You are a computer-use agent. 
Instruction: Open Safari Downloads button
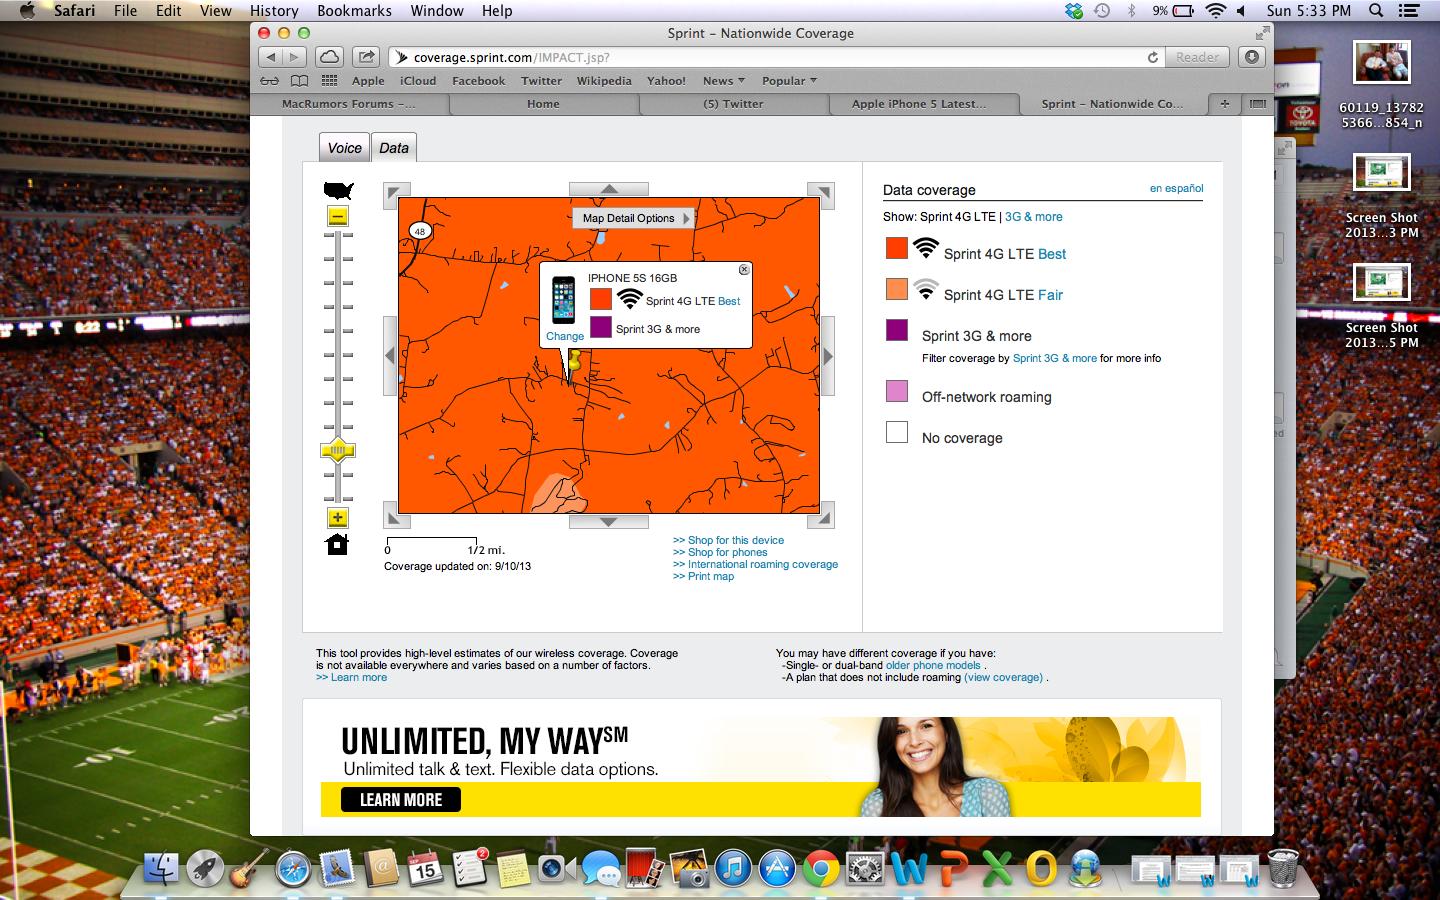tap(1252, 57)
